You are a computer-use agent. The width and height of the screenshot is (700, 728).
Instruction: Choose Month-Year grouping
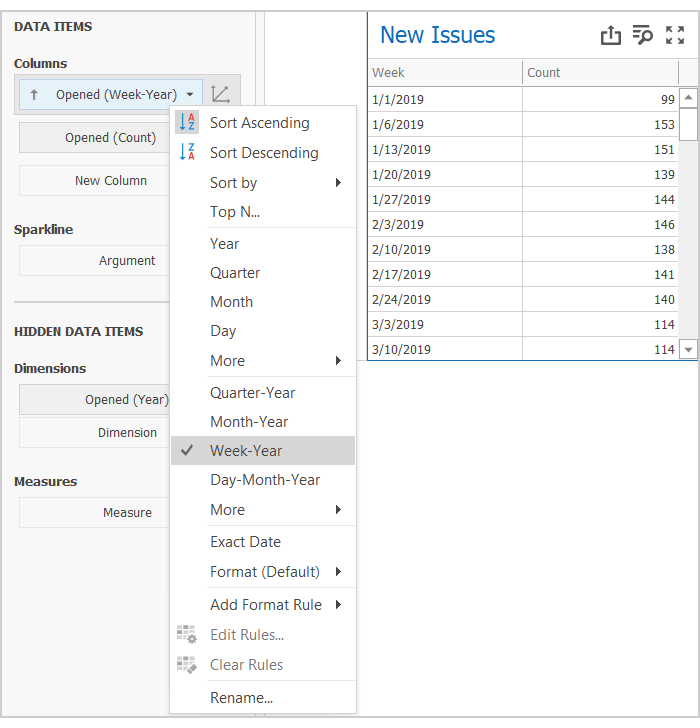click(x=249, y=422)
